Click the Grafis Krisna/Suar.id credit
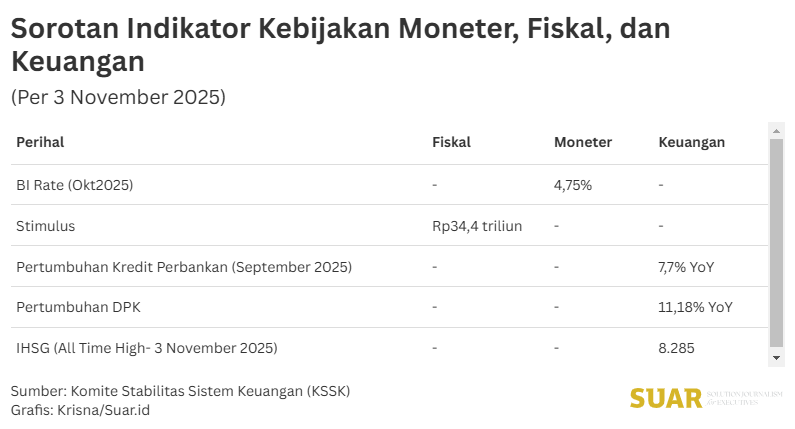Image resolution: width=795 pixels, height=429 pixels. point(81,410)
